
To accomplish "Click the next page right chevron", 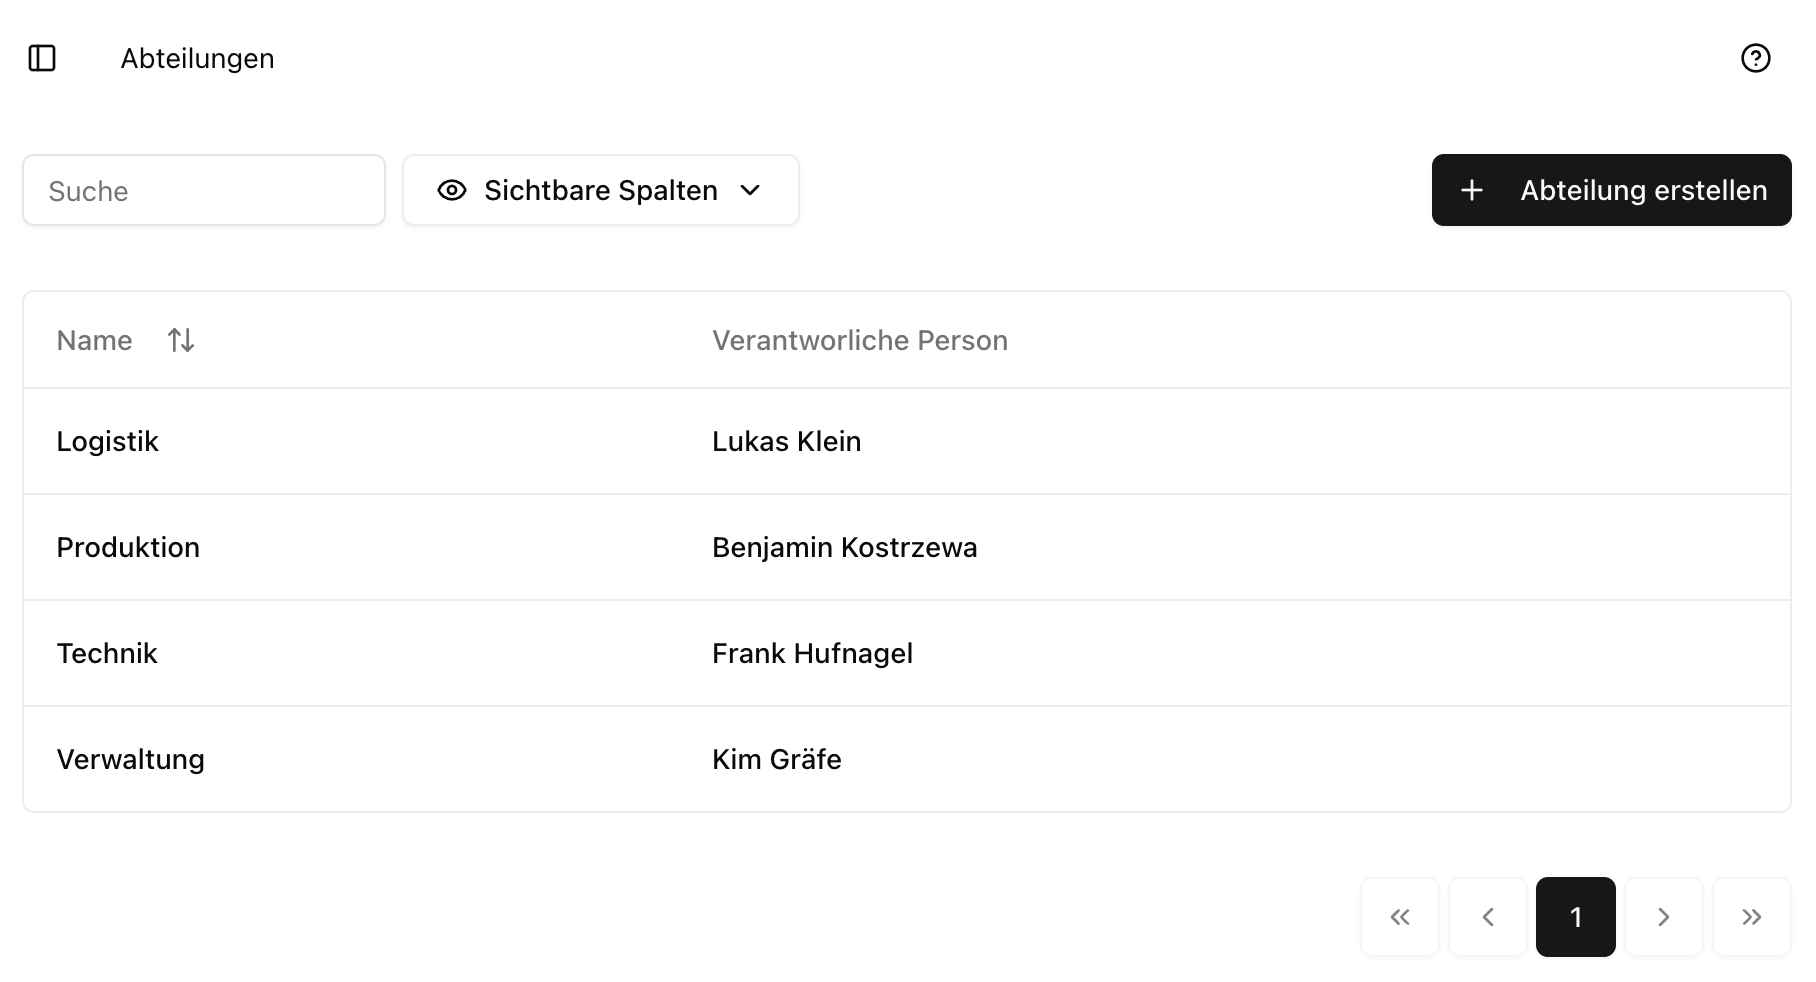I will 1663,916.
